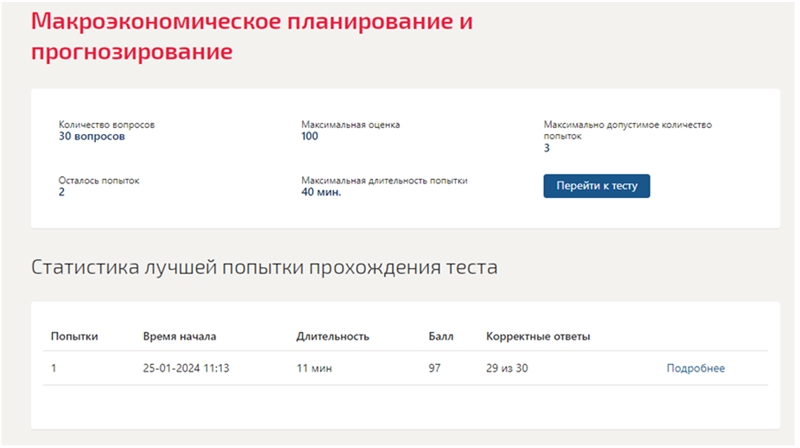Click the Количество вопросов label
Image resolution: width=800 pixels, height=448 pixels.
coord(107,125)
